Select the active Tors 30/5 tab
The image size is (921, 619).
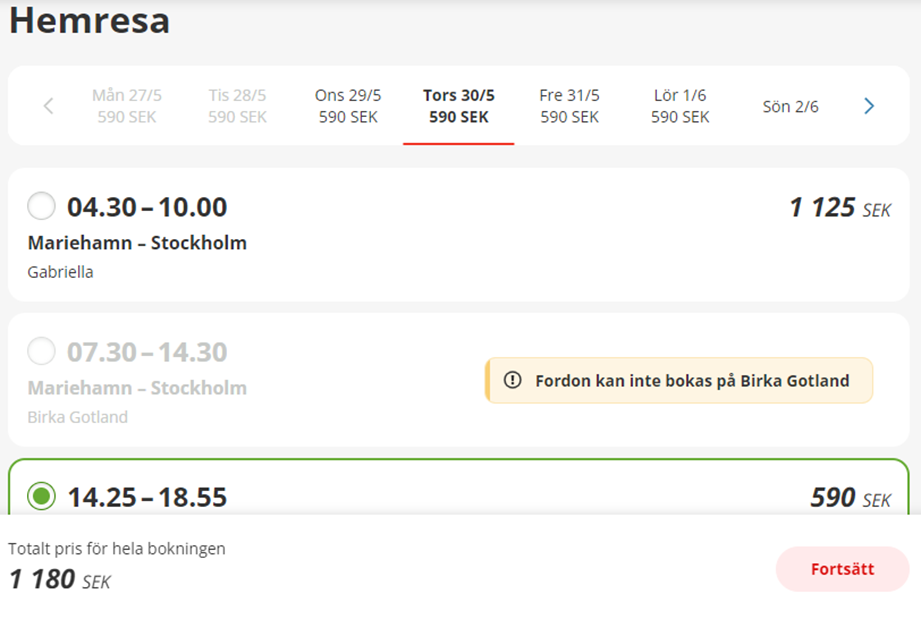459,106
